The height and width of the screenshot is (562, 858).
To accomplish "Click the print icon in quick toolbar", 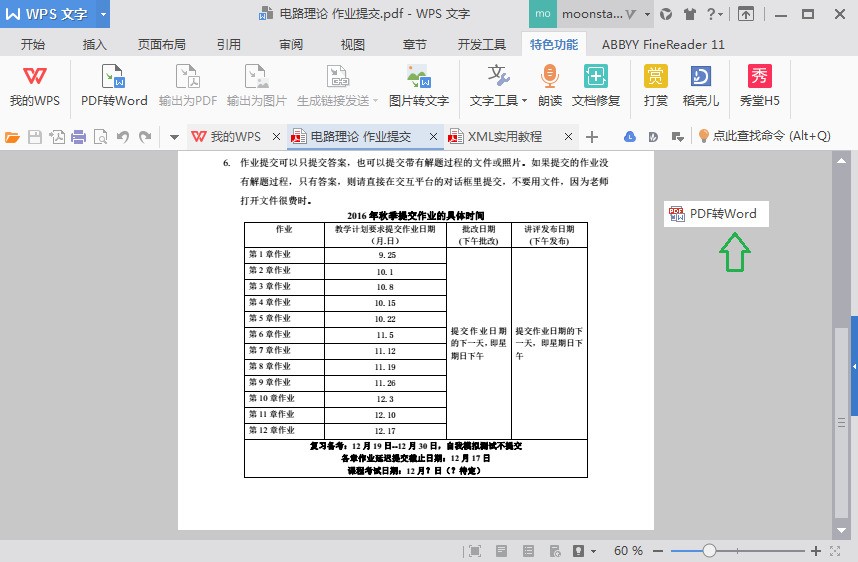I will click(79, 137).
